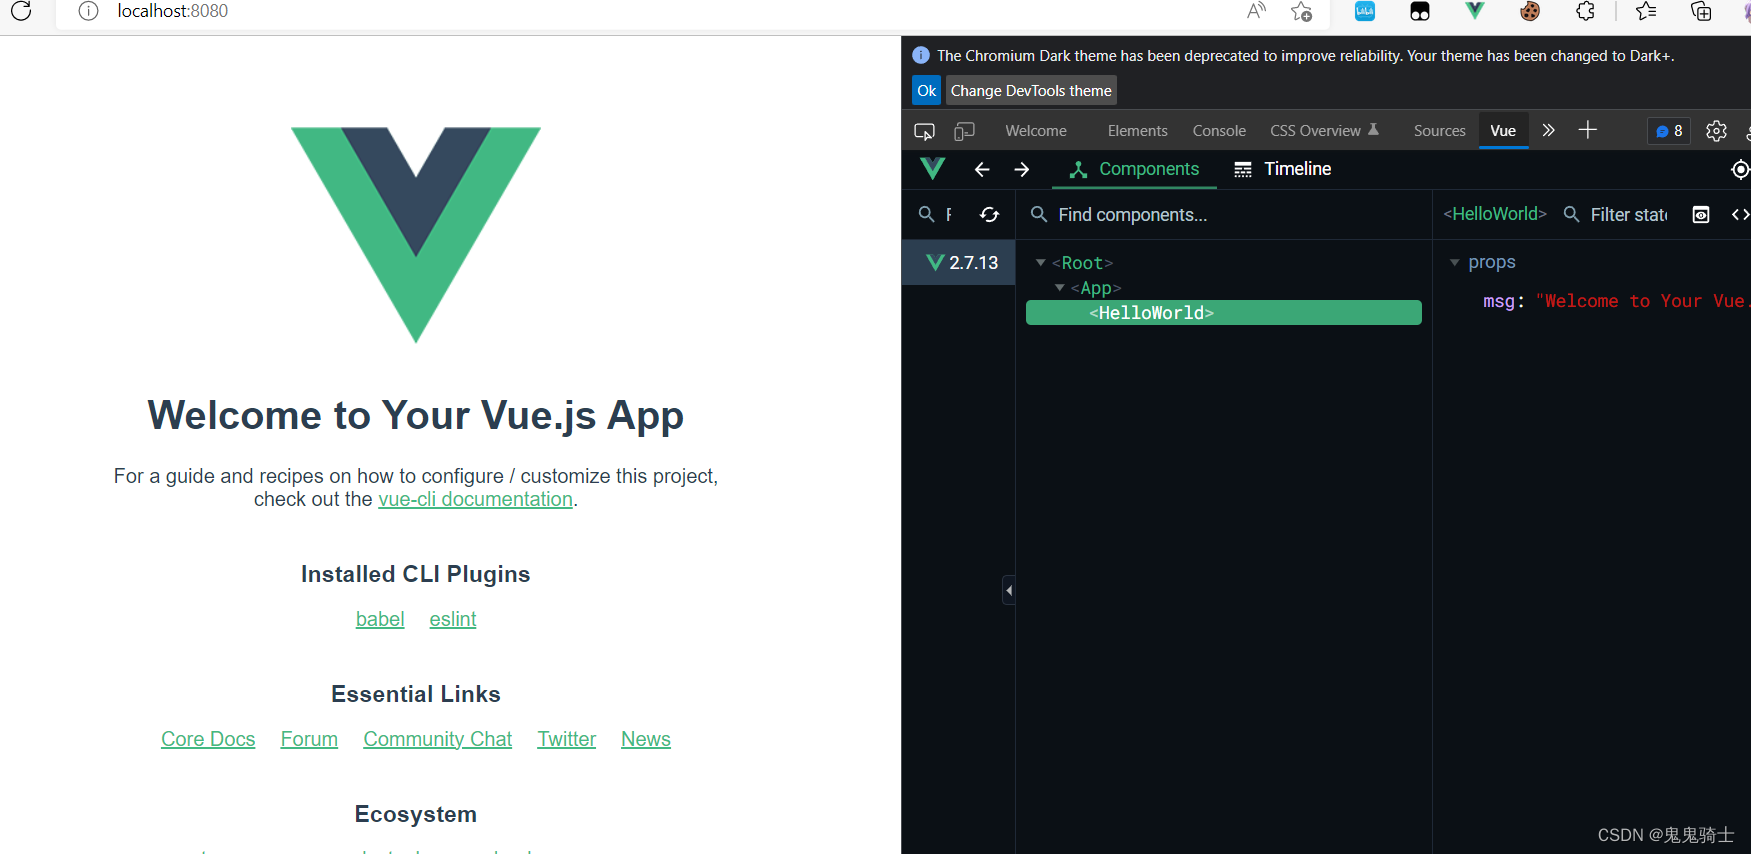Add this page to favorites

click(1301, 11)
